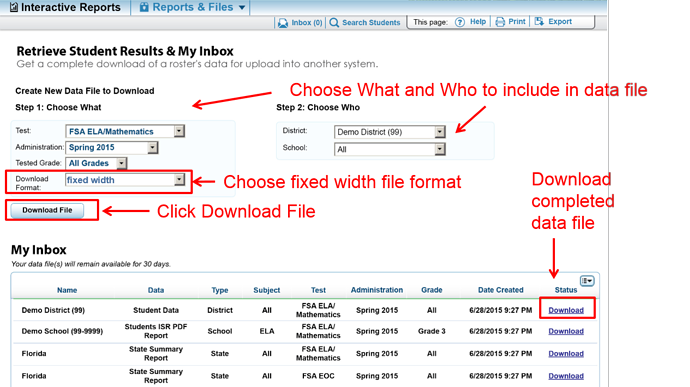Sort inbox by Subject column
Image resolution: width=690 pixels, height=387 pixels.
pos(267,290)
